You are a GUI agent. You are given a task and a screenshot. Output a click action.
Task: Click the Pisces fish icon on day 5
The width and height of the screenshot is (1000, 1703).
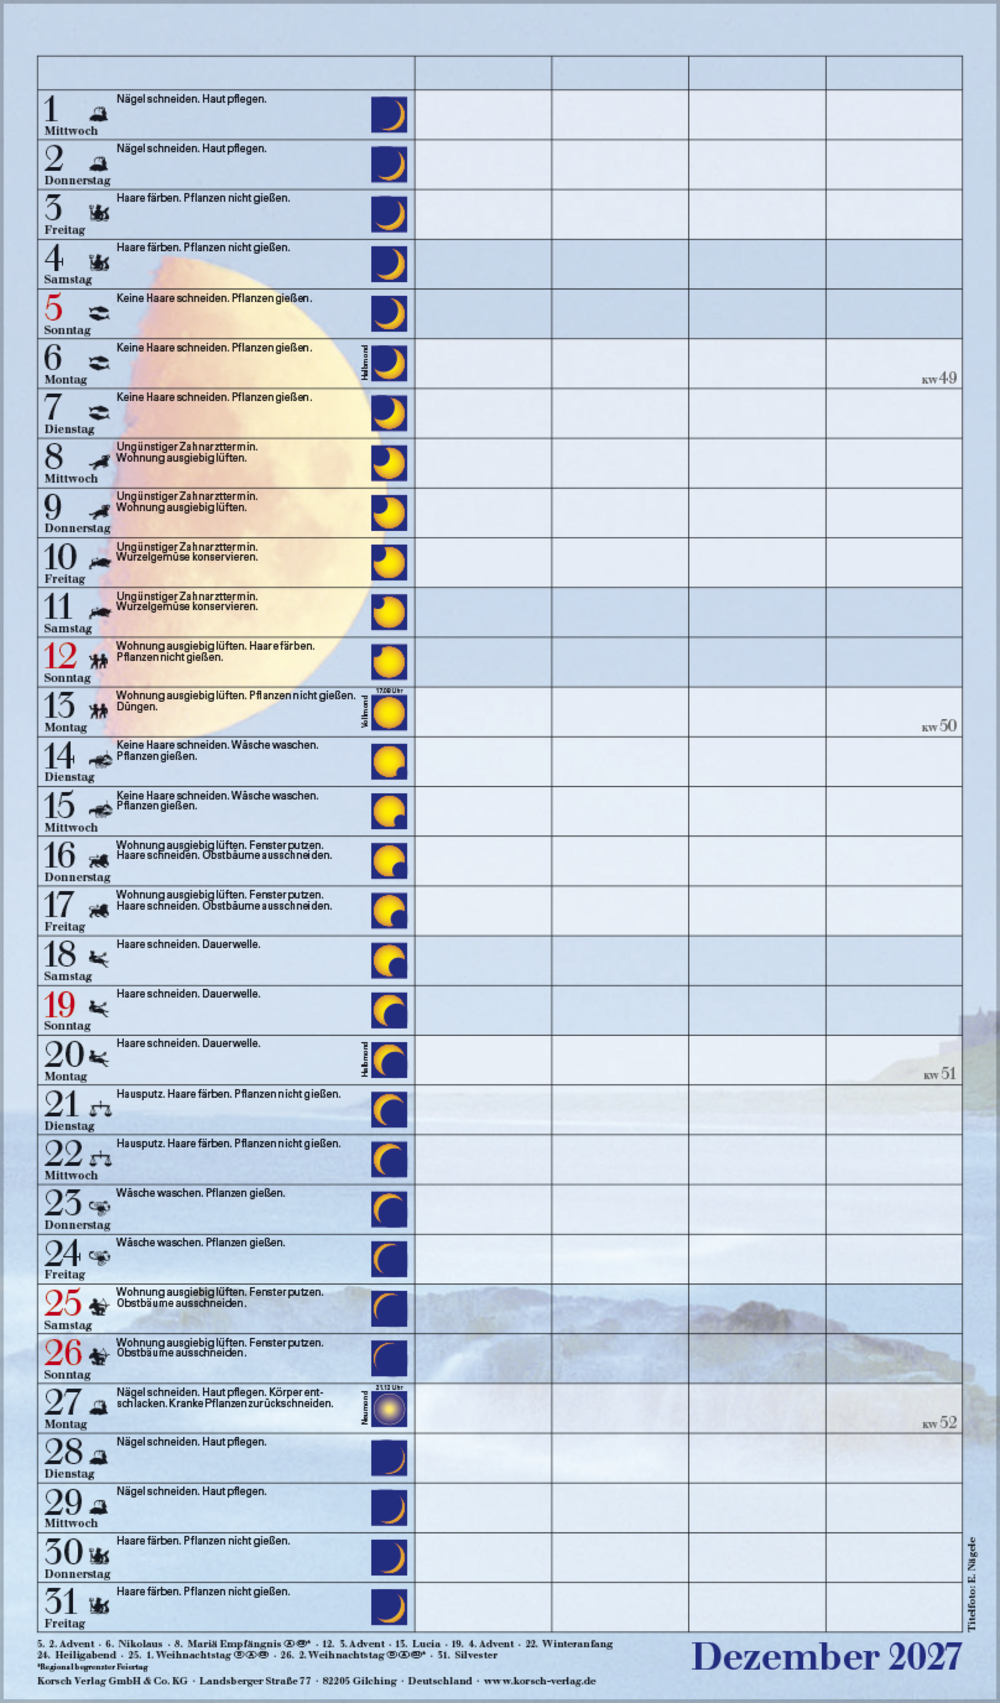pyautogui.click(x=98, y=313)
